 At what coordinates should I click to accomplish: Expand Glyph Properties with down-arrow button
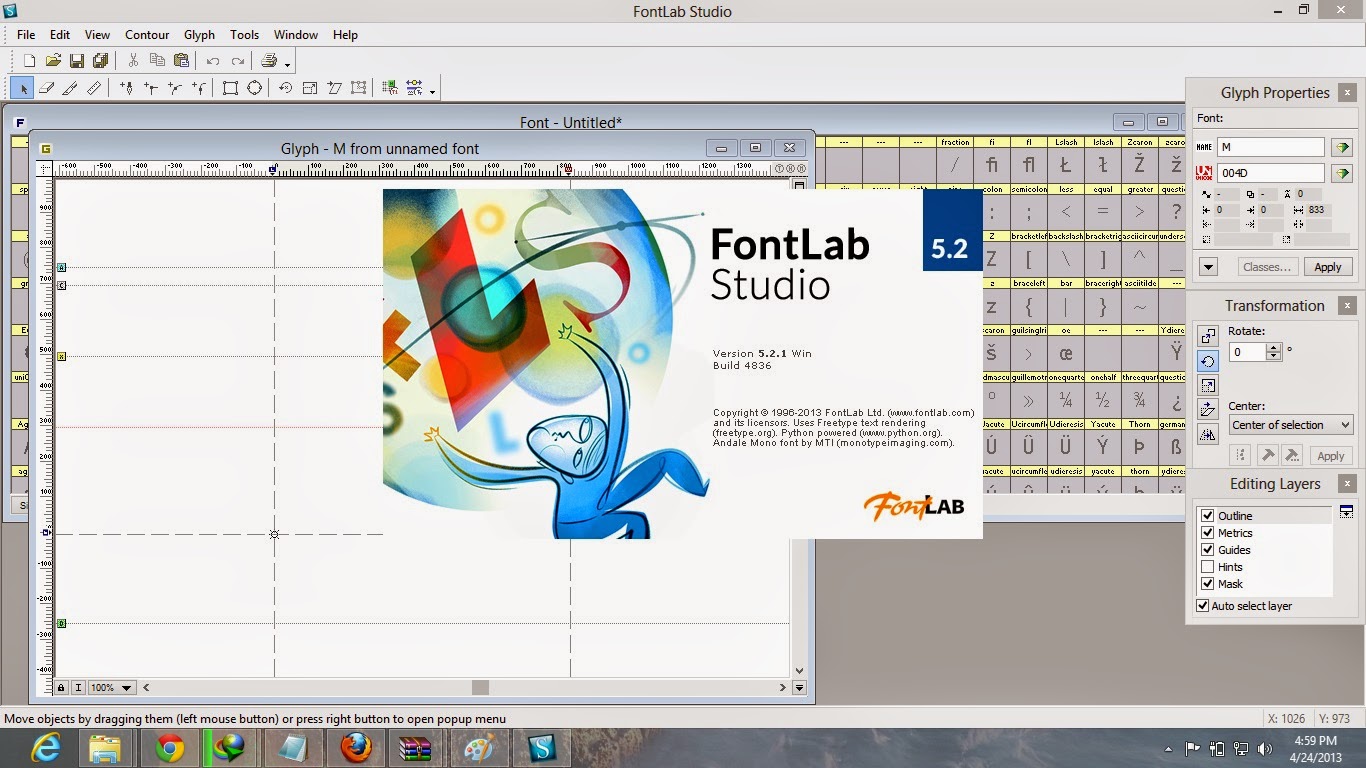click(1208, 267)
